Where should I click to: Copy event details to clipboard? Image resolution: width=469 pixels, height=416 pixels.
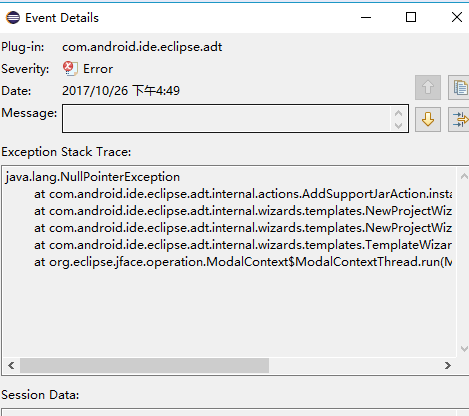(459, 87)
